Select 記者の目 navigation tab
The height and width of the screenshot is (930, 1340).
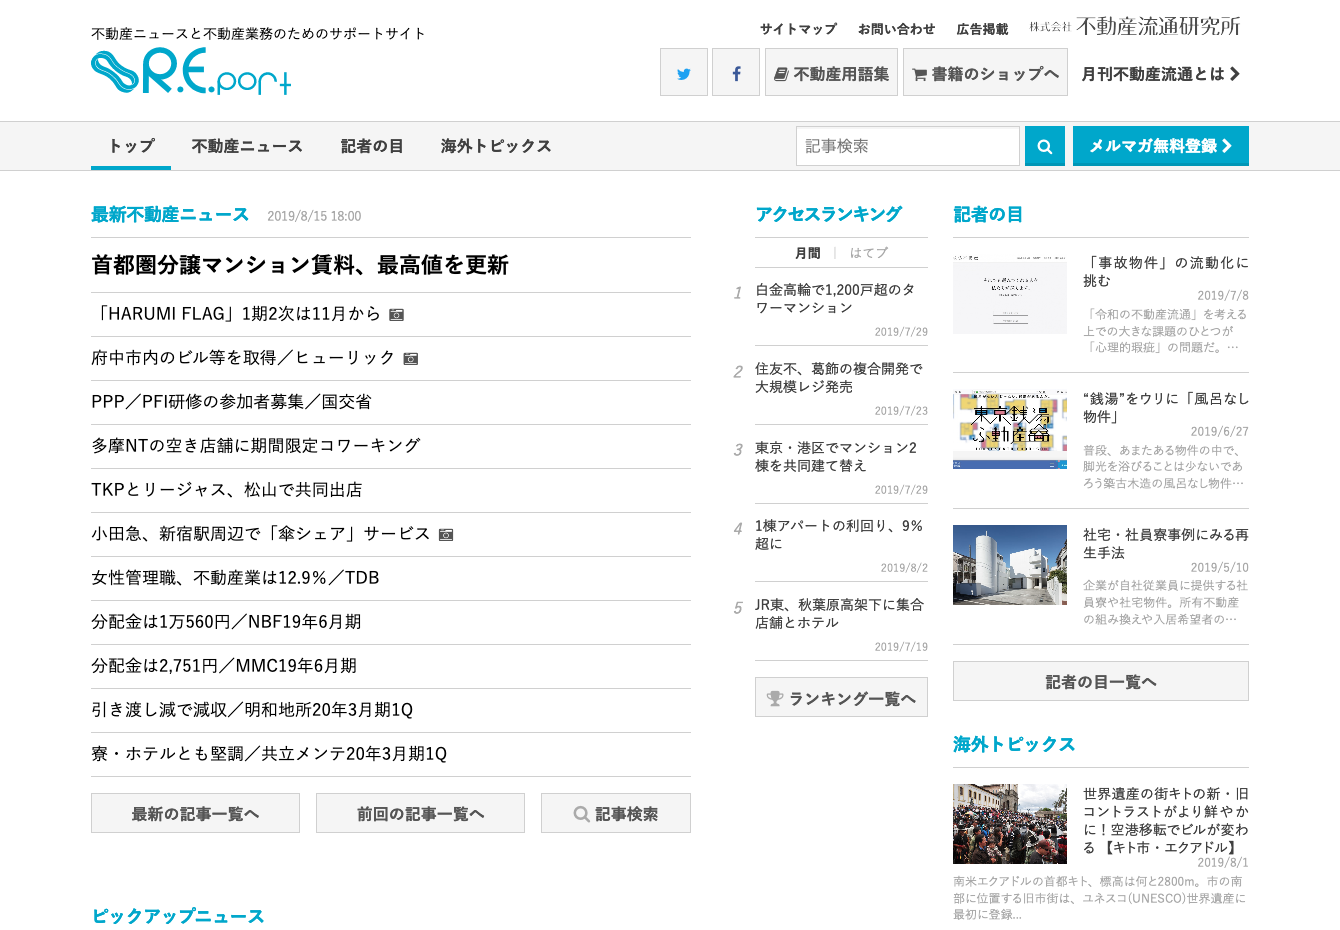pos(372,146)
